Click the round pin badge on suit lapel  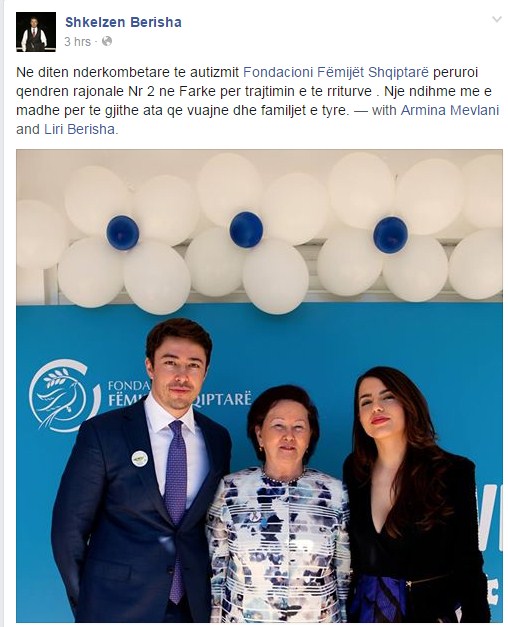(x=140, y=458)
